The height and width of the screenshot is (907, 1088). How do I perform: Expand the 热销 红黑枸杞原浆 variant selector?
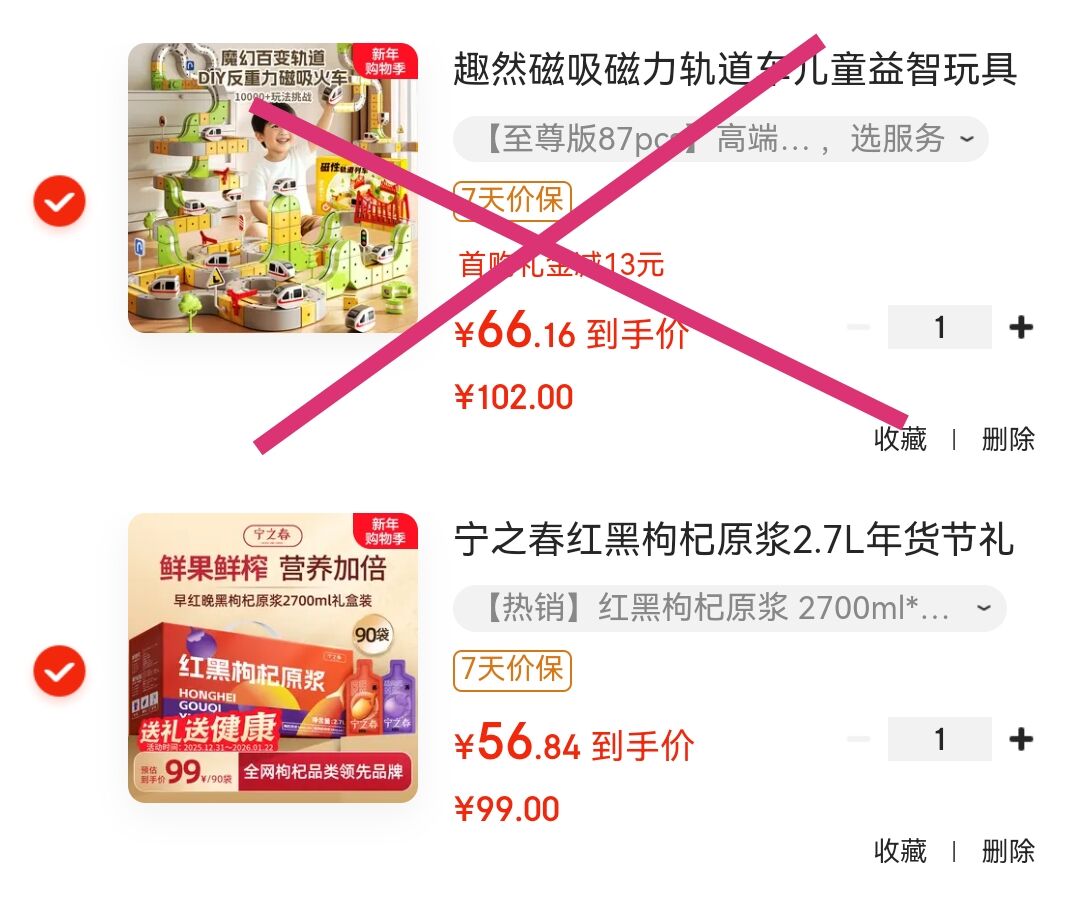tap(729, 609)
